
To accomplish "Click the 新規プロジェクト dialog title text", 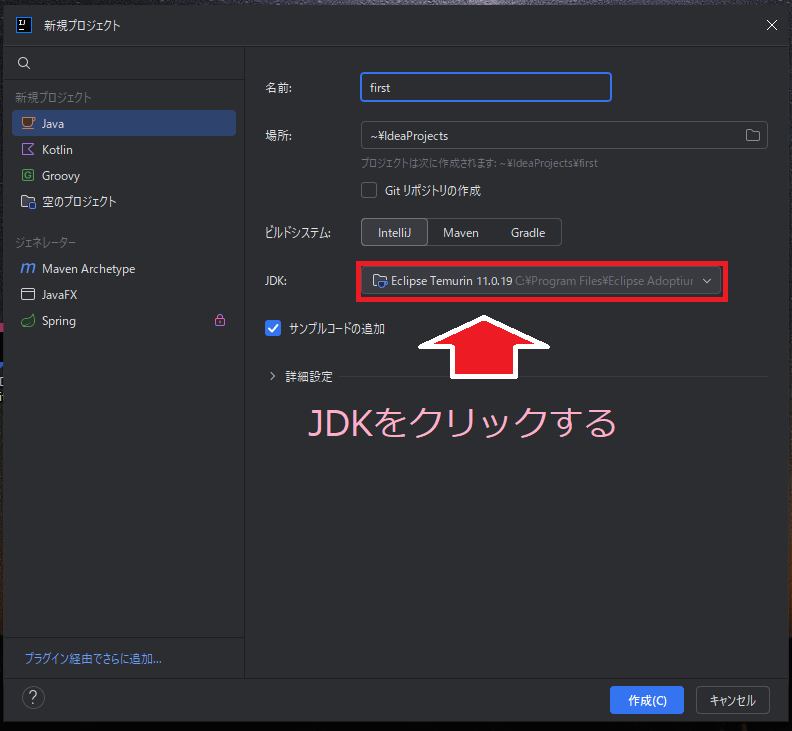I will point(82,26).
